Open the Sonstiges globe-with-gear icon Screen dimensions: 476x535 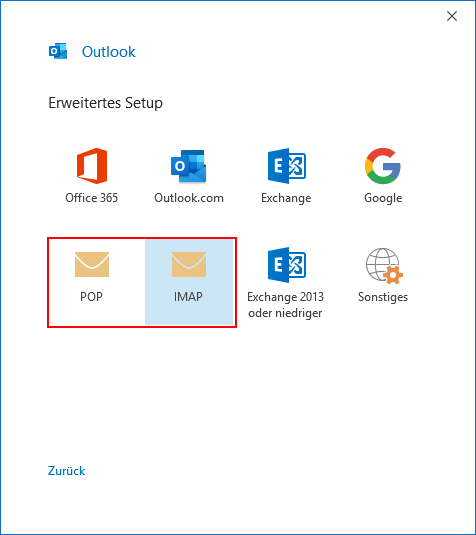tap(384, 266)
